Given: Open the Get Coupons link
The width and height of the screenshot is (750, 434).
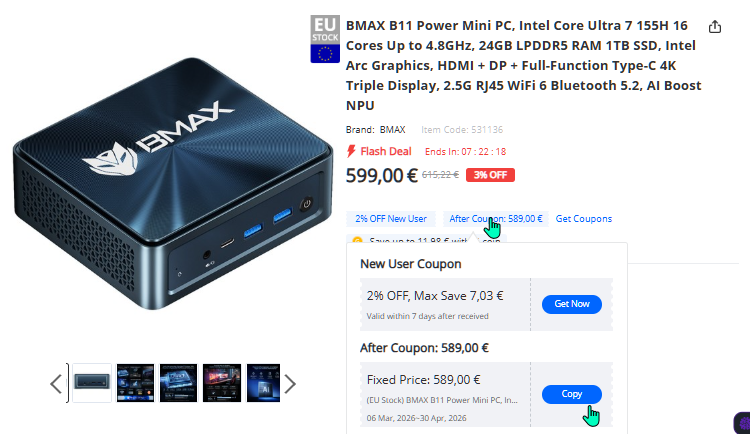Looking at the screenshot, I should [584, 219].
